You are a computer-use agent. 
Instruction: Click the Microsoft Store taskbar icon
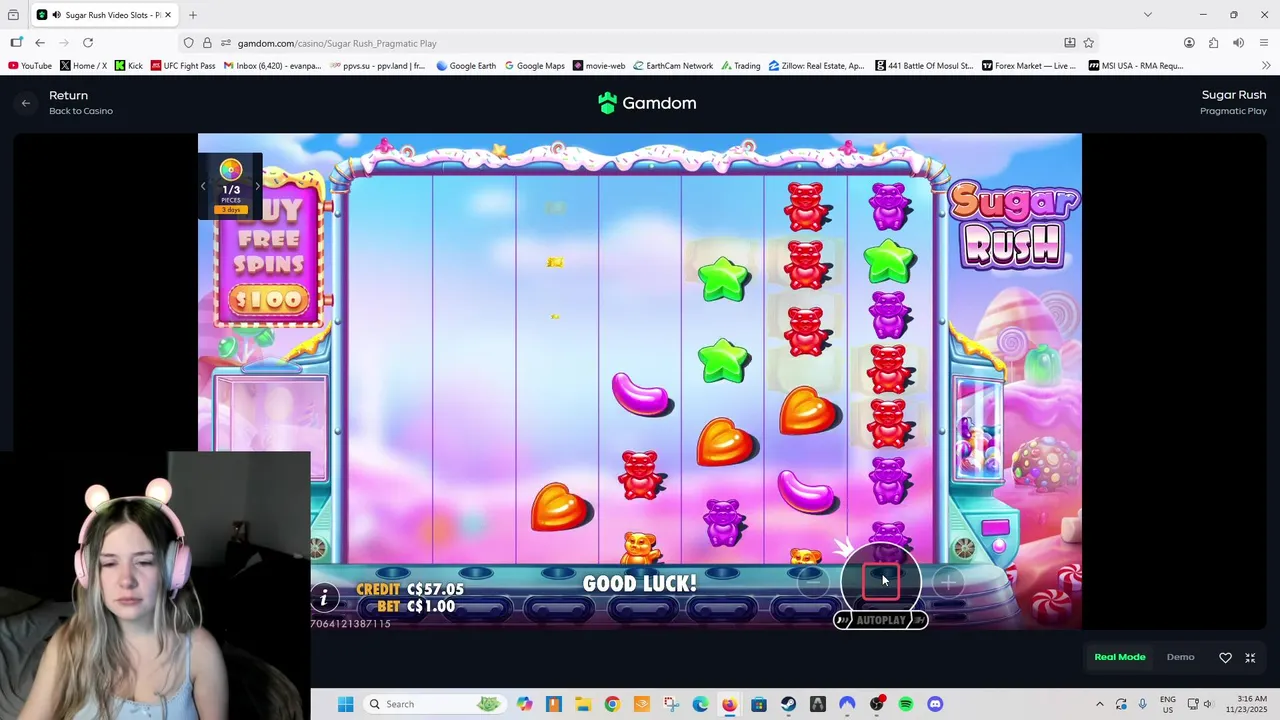click(x=759, y=704)
